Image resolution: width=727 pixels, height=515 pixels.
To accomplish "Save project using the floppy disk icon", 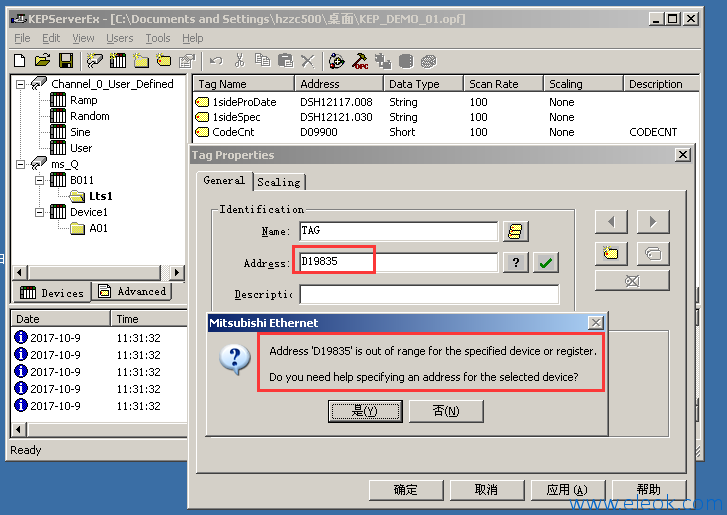I will [66, 61].
